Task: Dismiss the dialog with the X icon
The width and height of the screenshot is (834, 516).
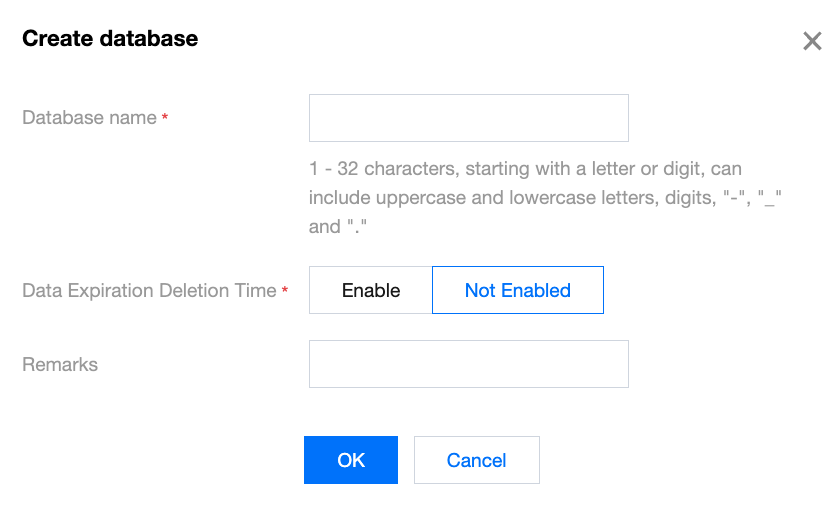Action: [812, 41]
